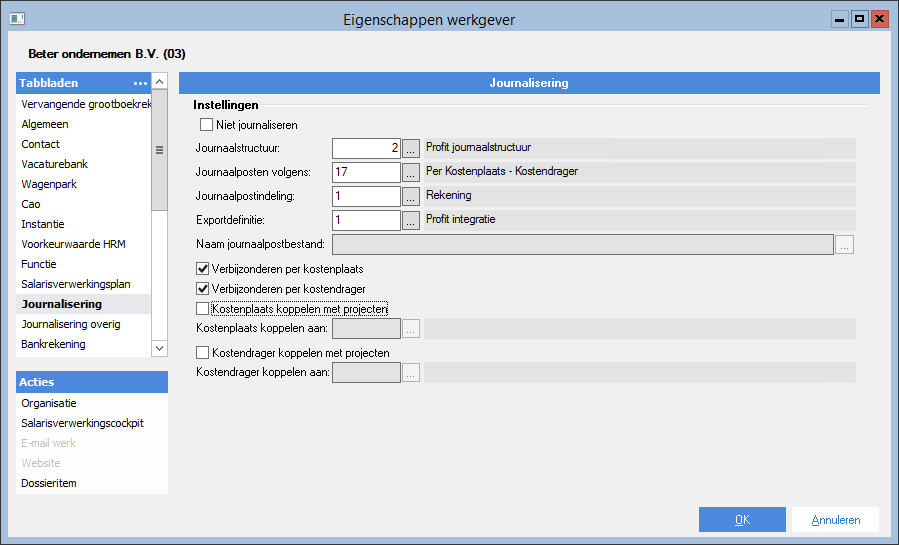Open Salarisverwerkingscockpit action
The height and width of the screenshot is (545, 899).
click(x=92, y=423)
